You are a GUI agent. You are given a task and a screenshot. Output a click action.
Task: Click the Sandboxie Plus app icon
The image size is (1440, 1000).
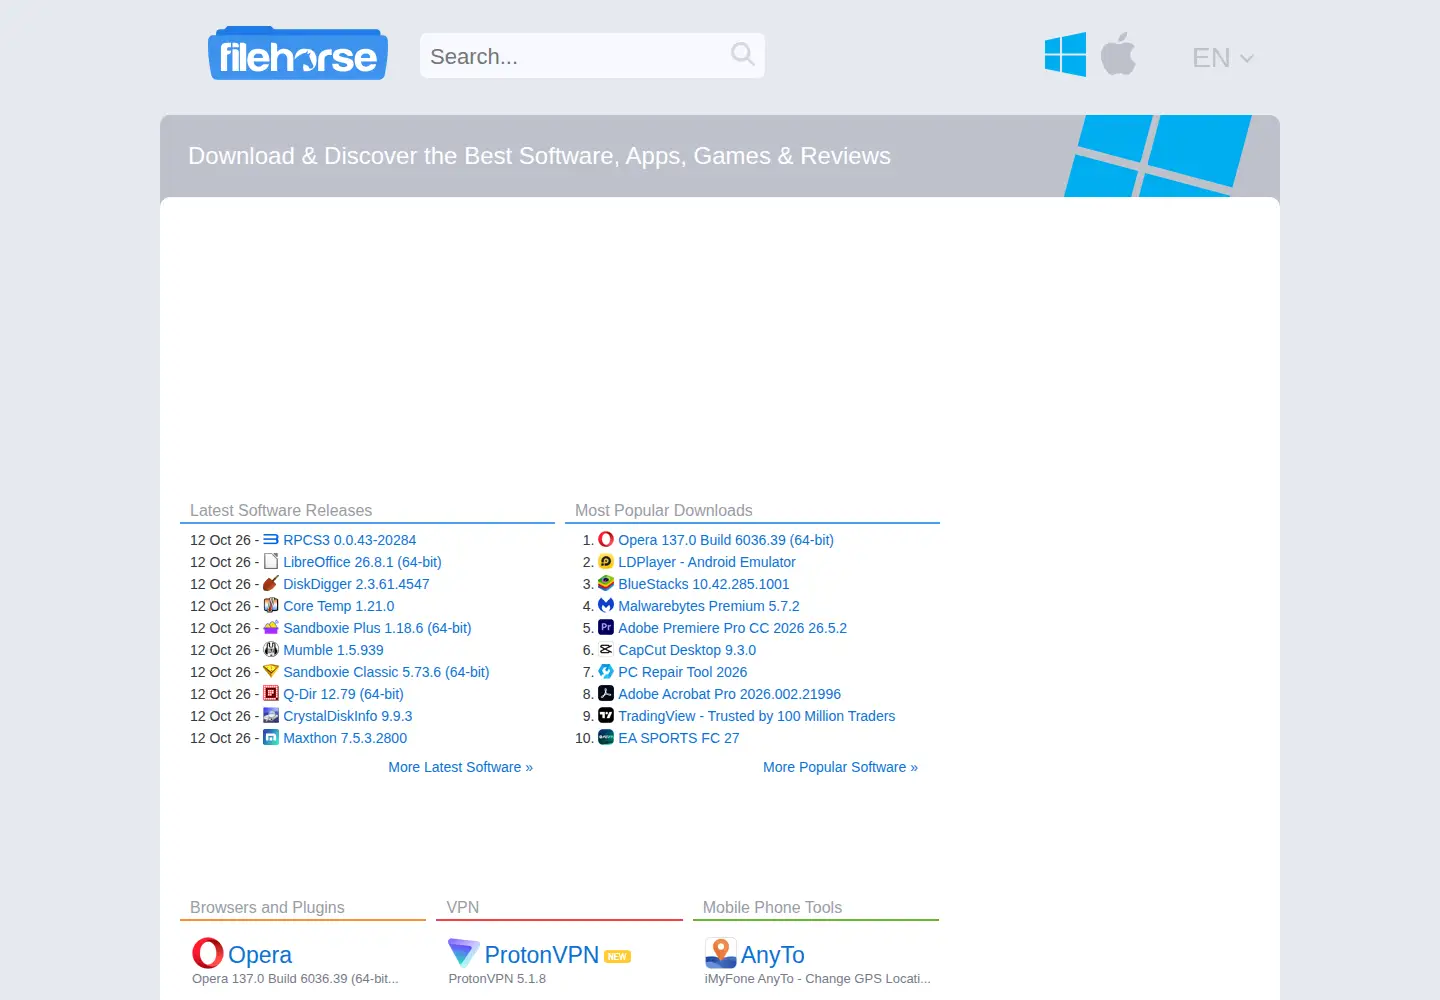(271, 627)
